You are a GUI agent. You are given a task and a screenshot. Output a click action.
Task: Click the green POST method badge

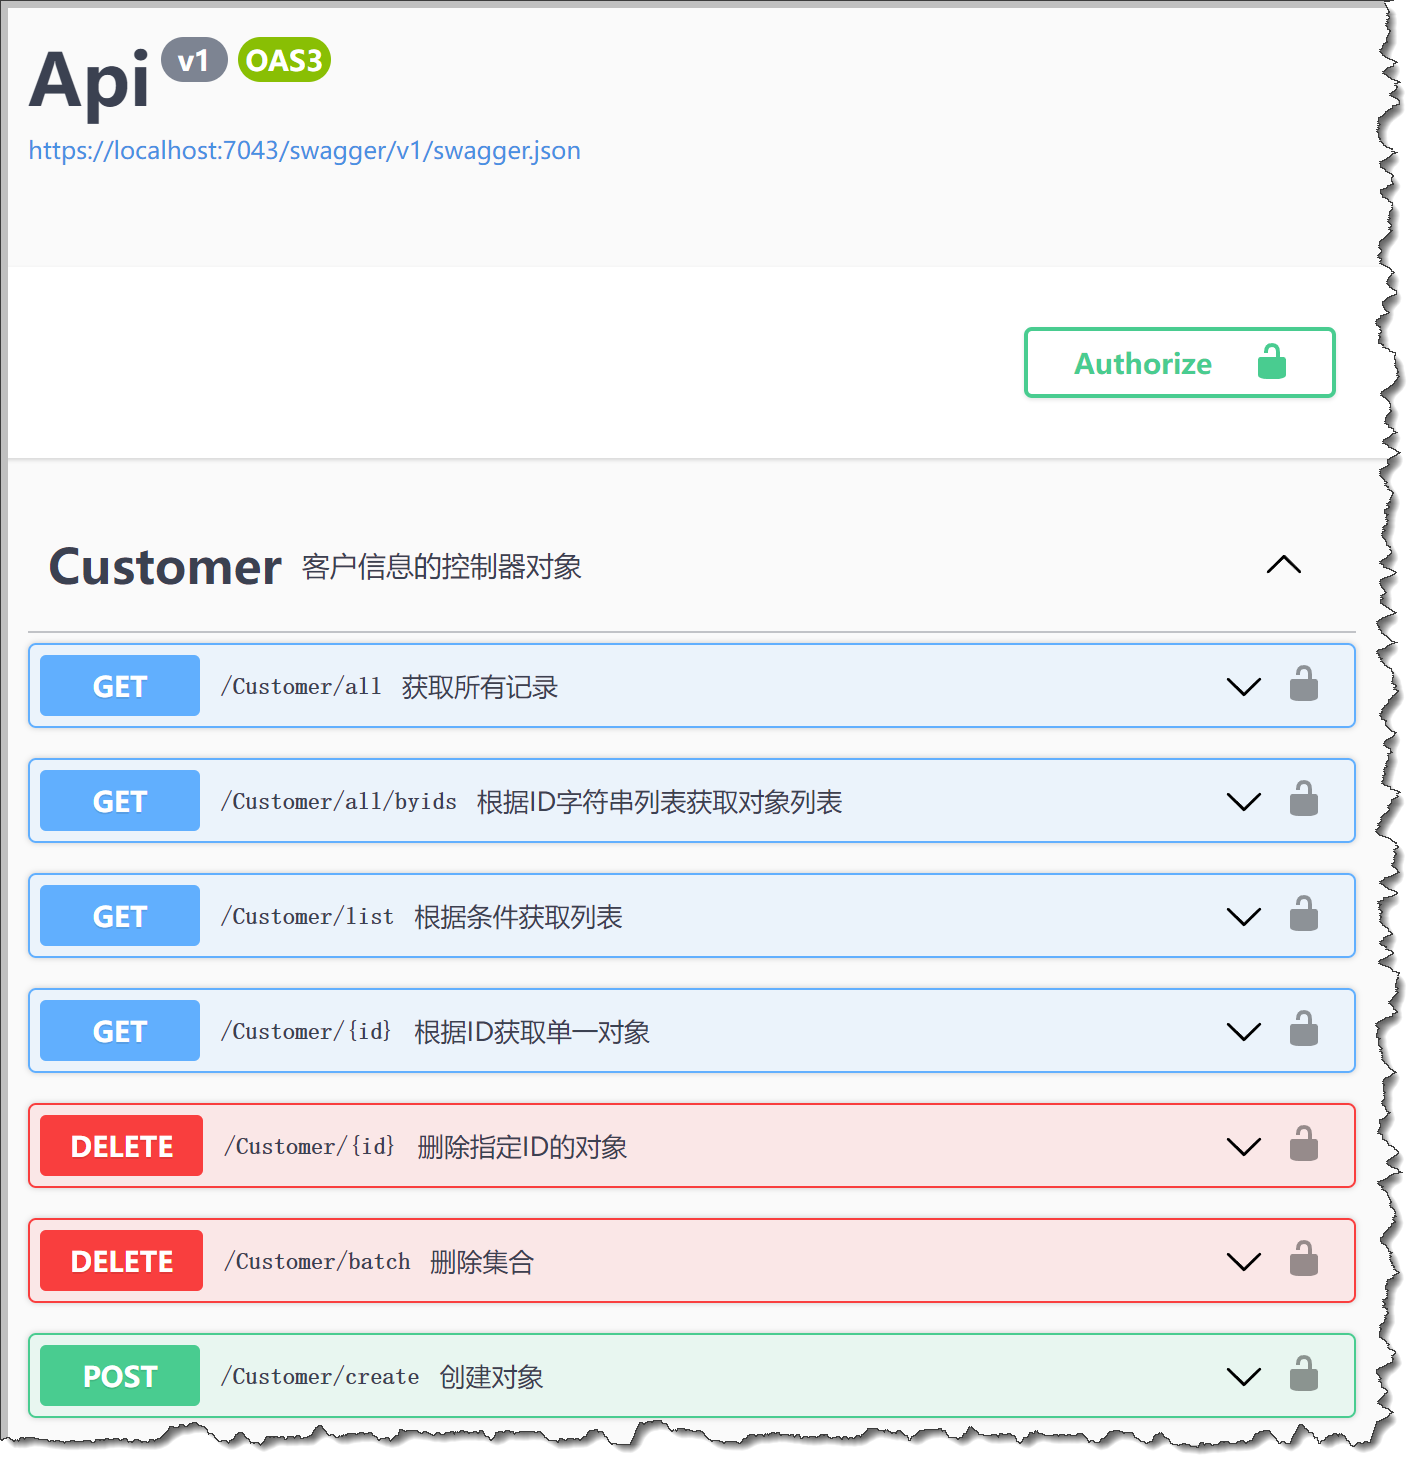click(120, 1376)
